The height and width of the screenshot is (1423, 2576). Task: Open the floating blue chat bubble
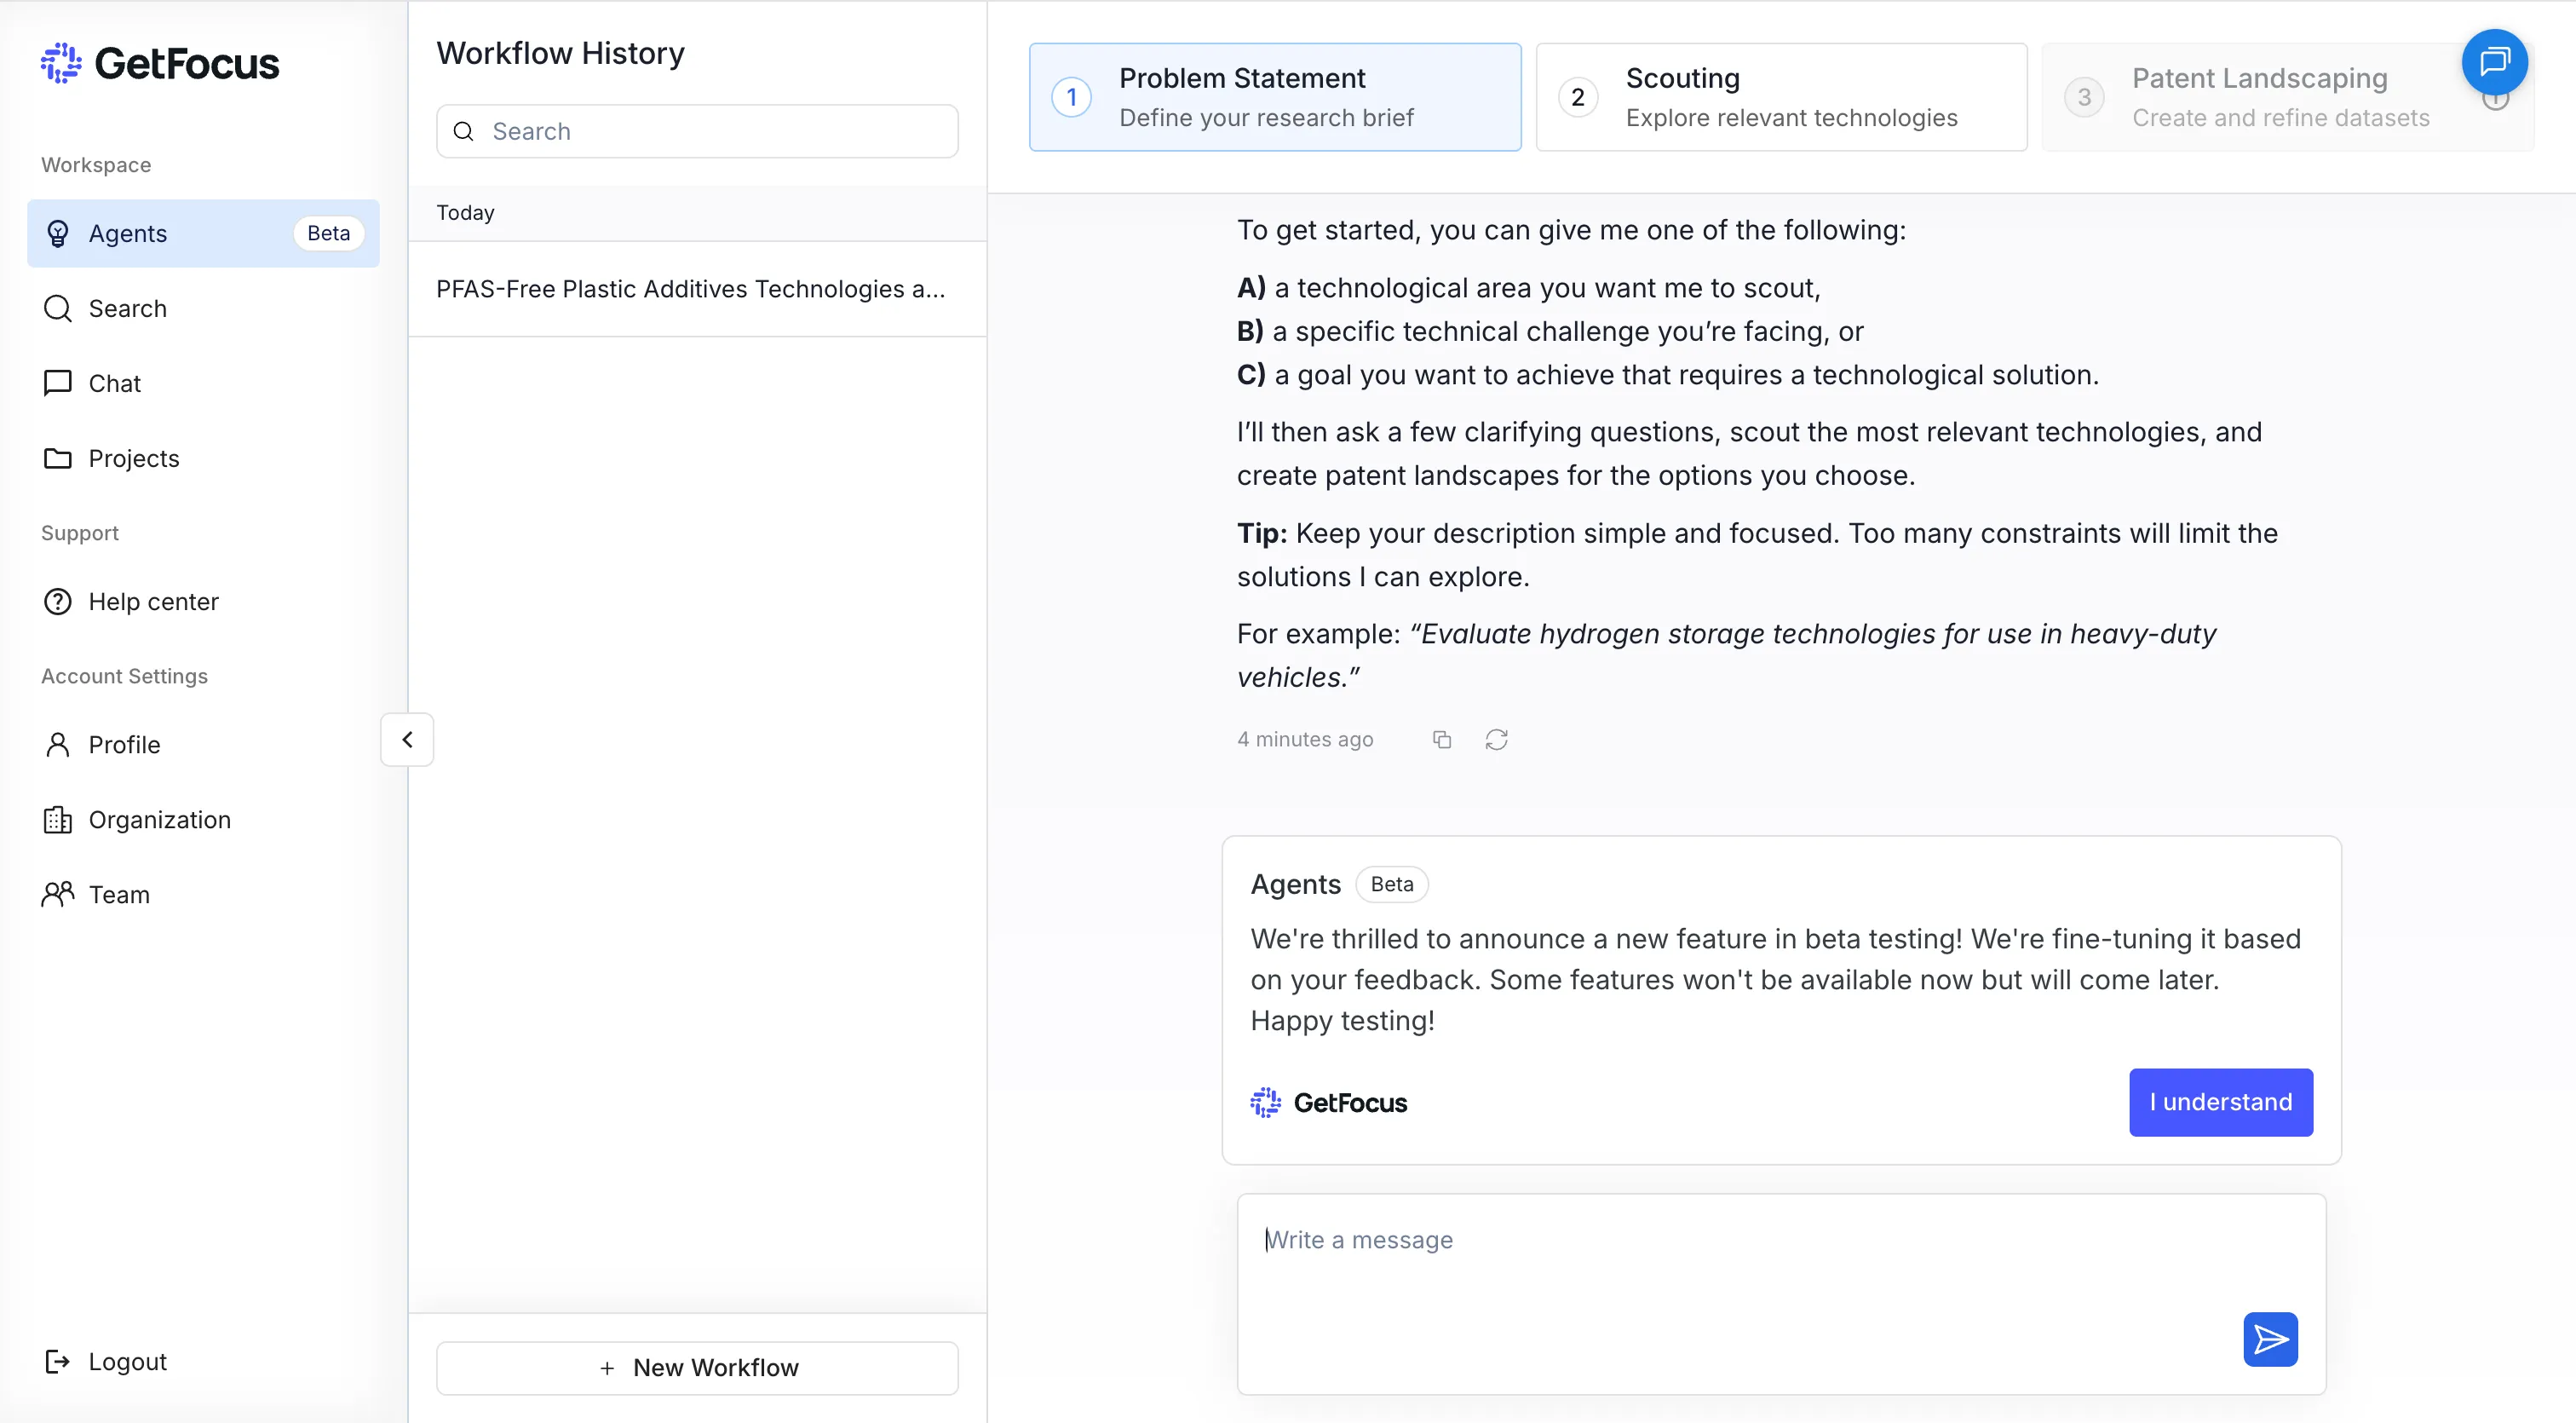click(2494, 62)
